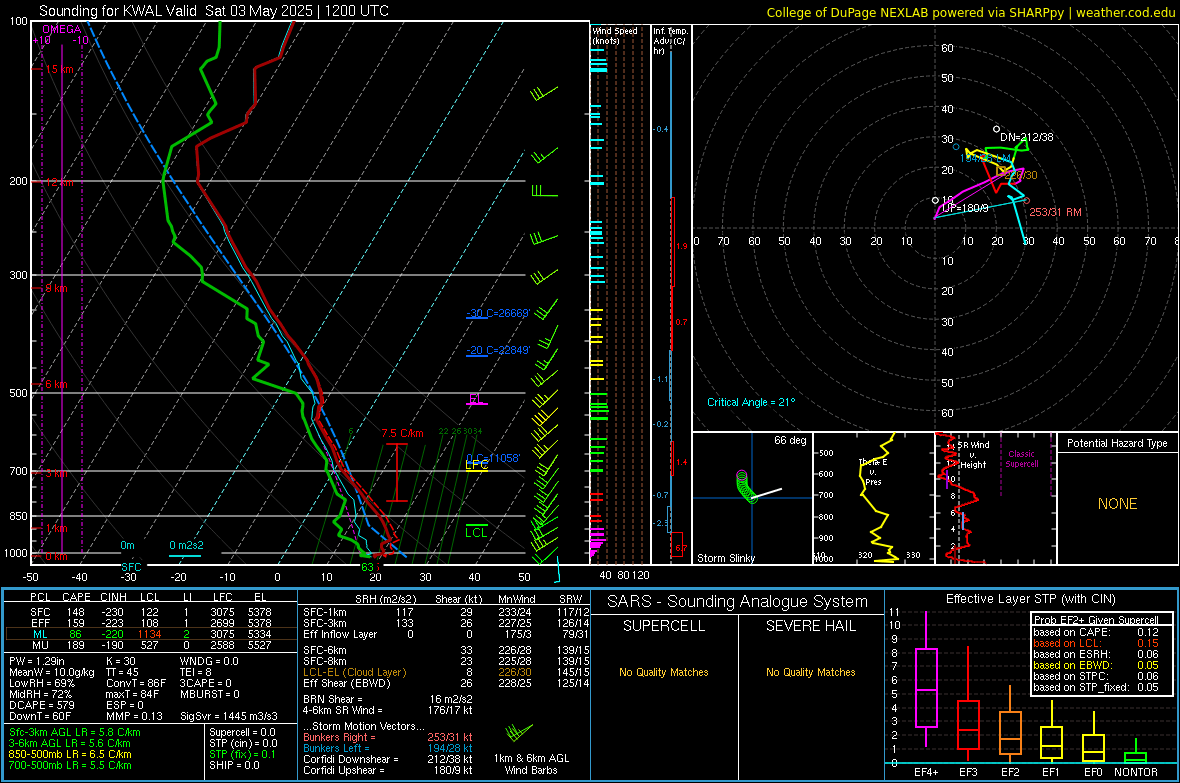Image resolution: width=1180 pixels, height=783 pixels.
Task: Click the '66 deg' slinky value
Action: pos(790,440)
